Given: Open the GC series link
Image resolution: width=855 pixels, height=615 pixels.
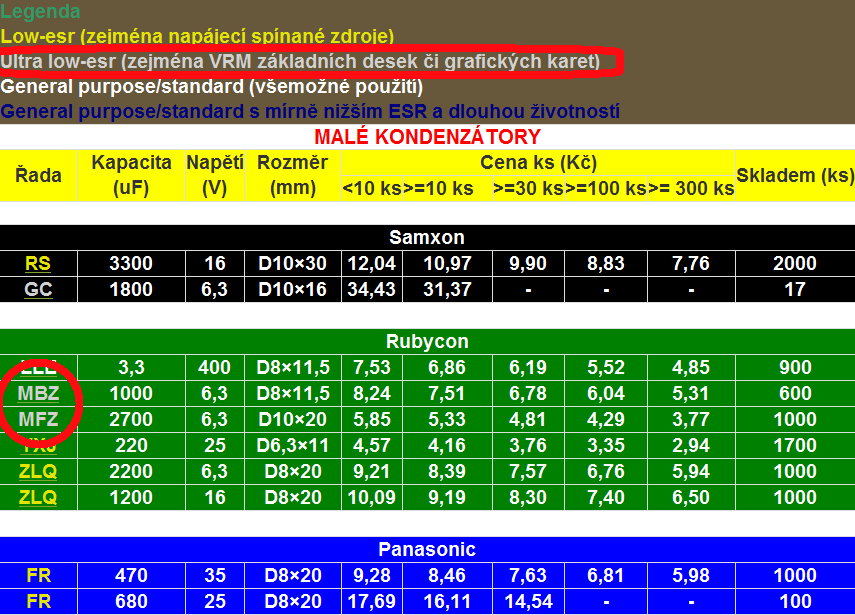Looking at the screenshot, I should tap(38, 290).
